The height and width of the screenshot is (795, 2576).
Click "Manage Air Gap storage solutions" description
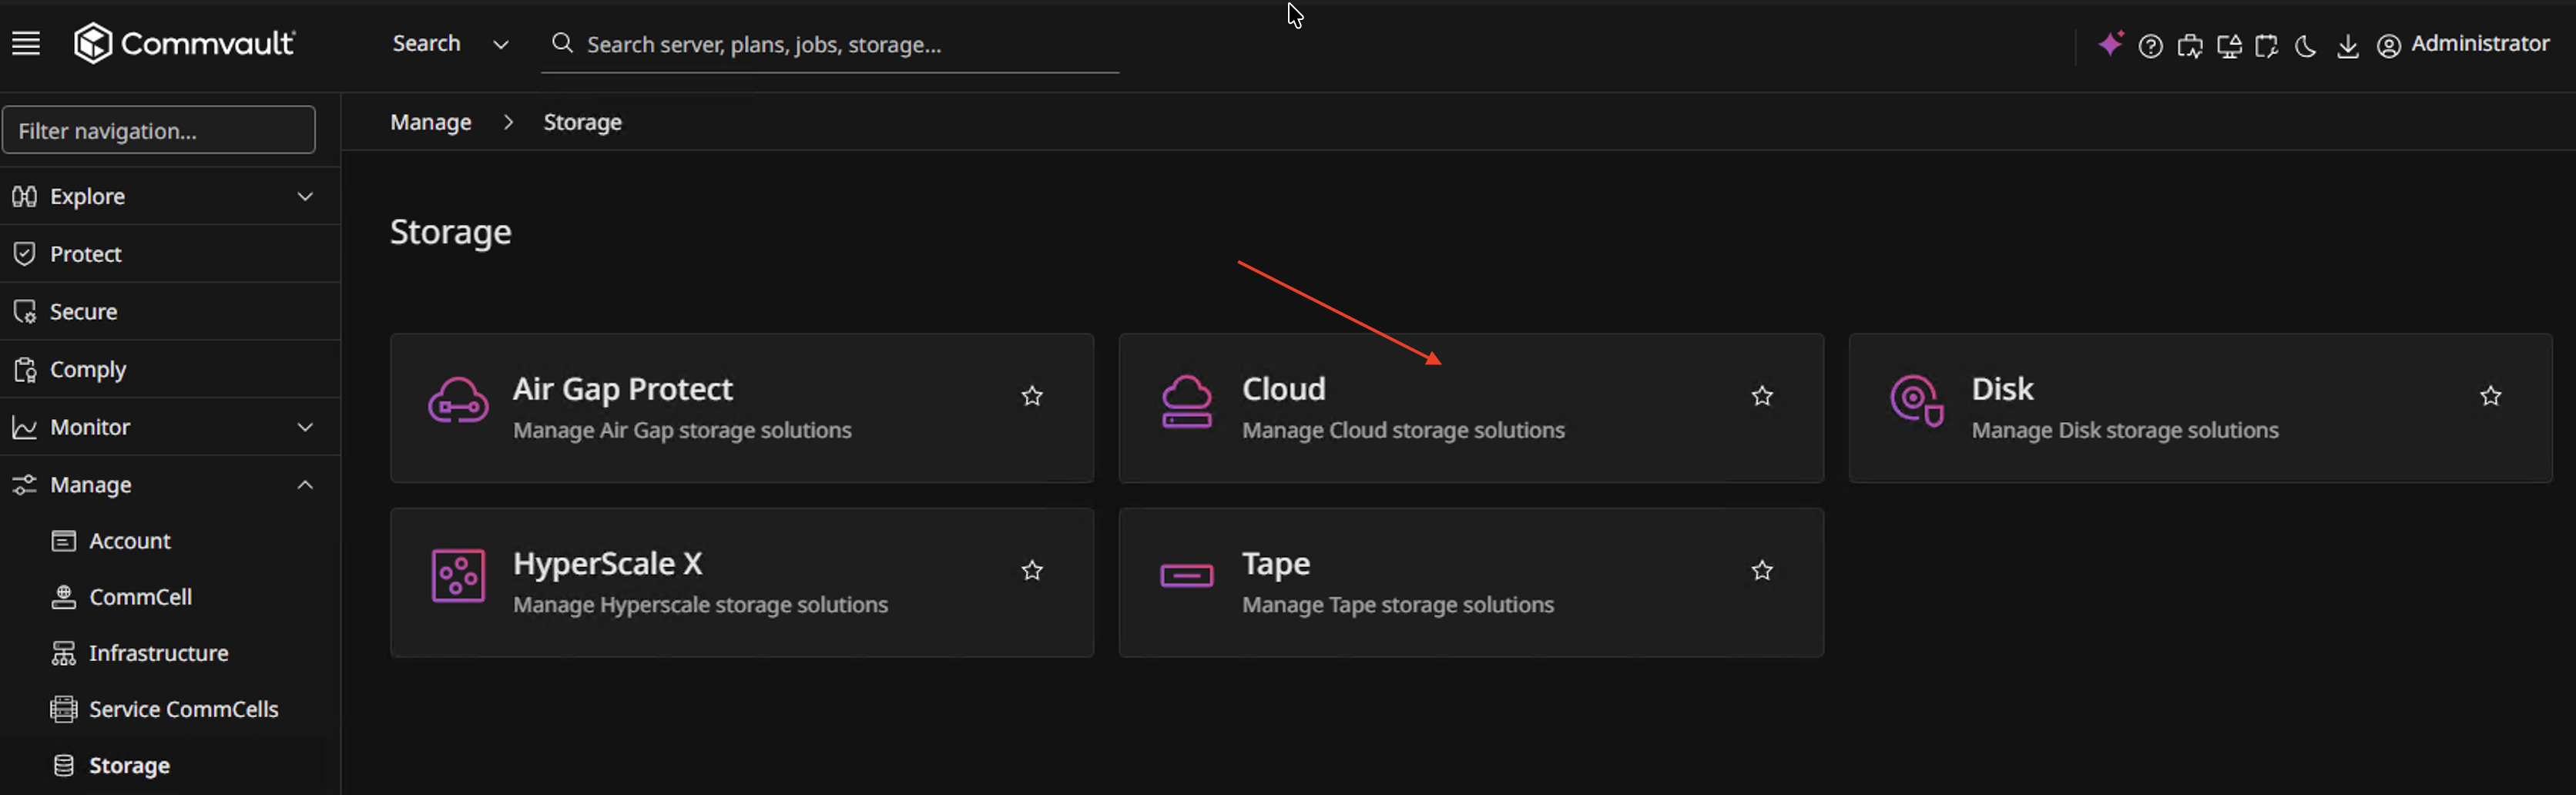click(682, 430)
